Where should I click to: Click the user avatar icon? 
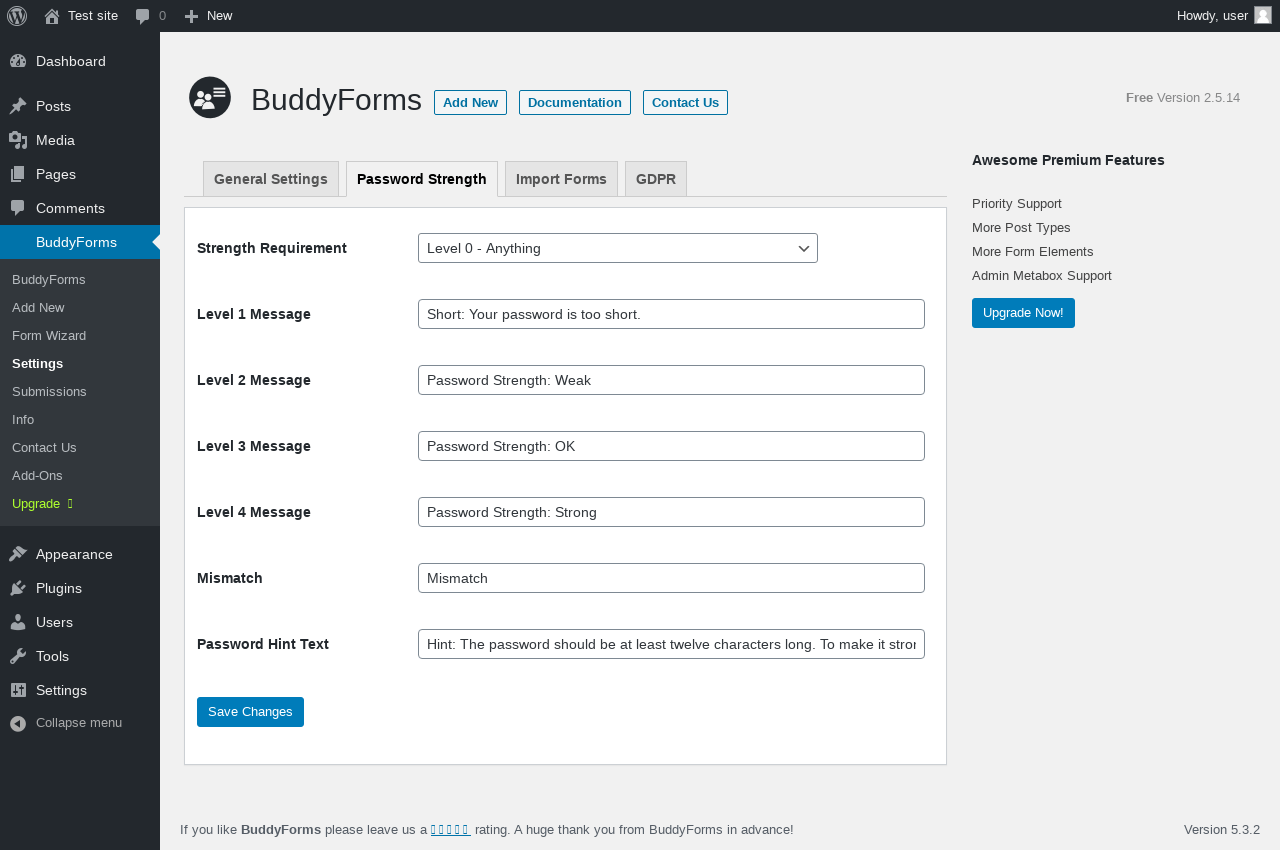(1263, 15)
